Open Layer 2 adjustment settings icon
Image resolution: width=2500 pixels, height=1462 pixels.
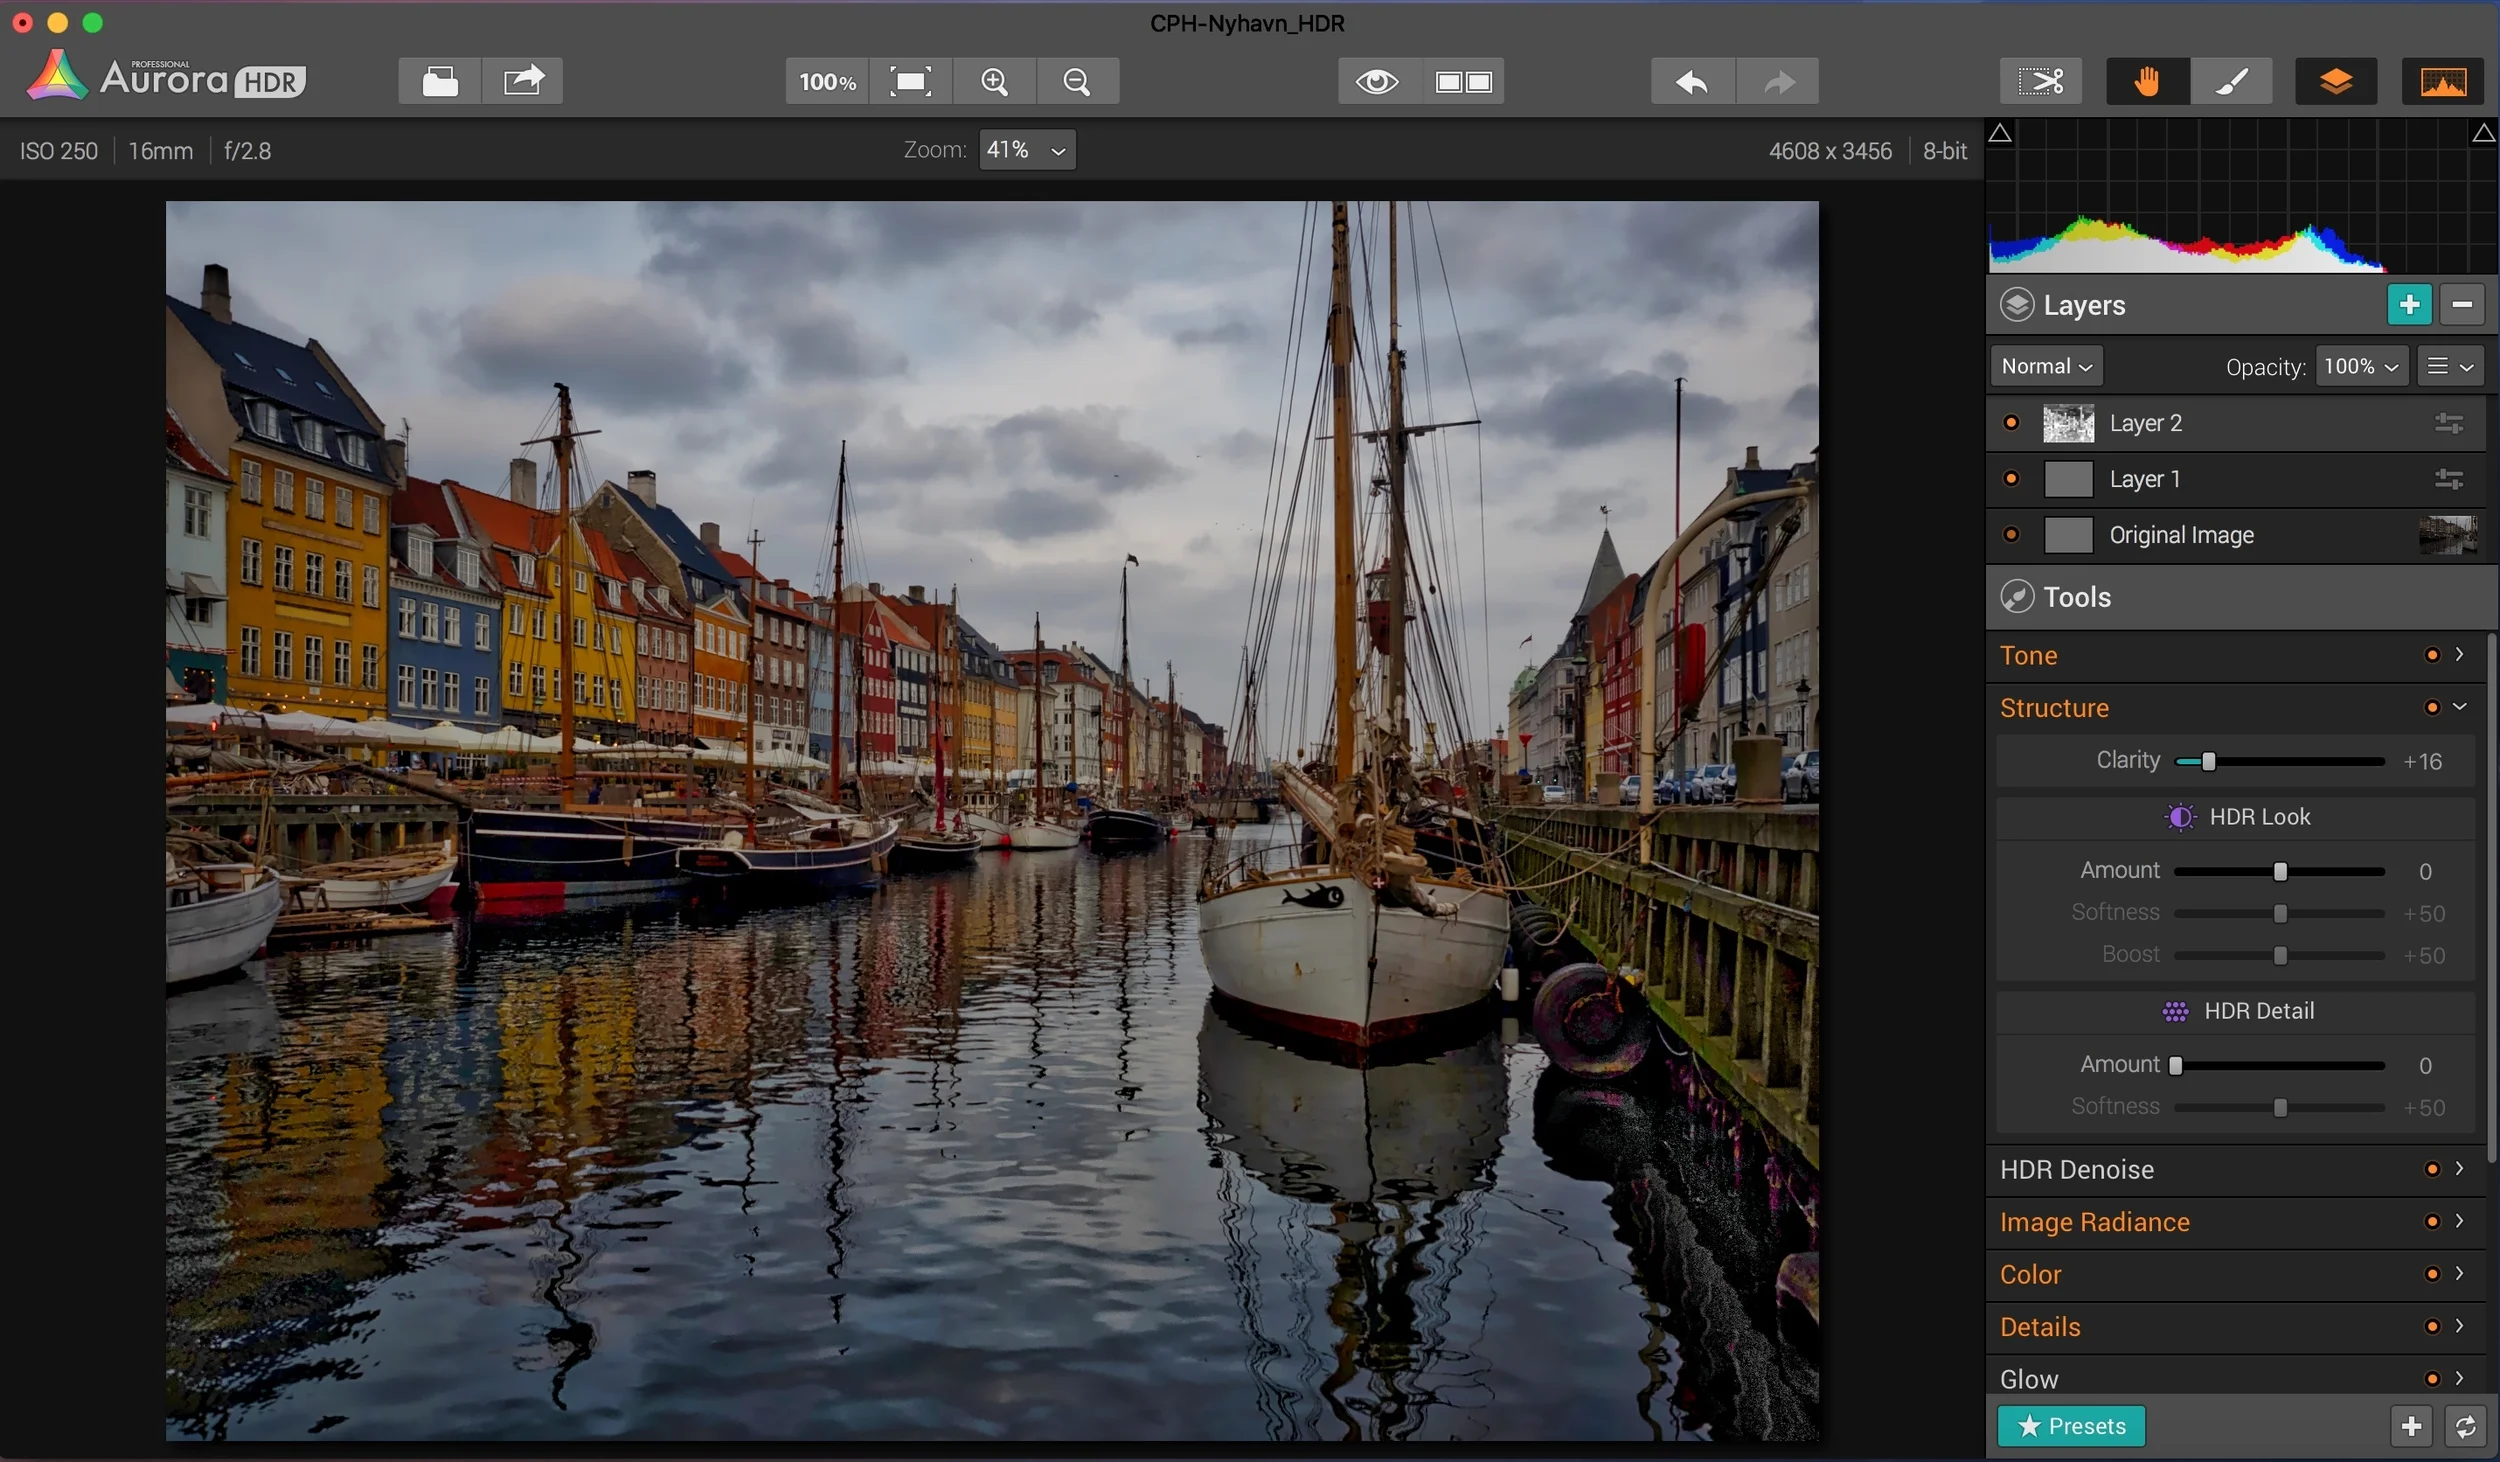pyautogui.click(x=2449, y=423)
